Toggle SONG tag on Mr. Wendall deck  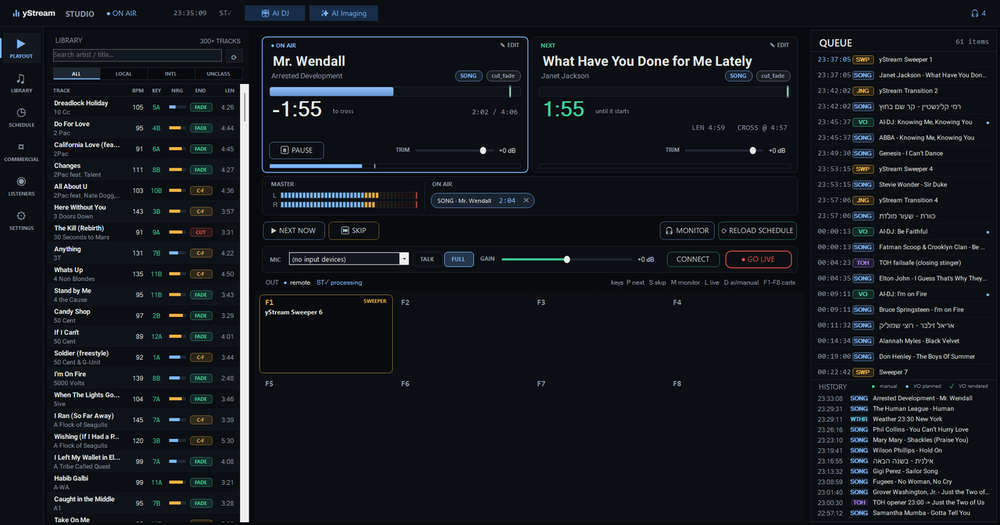(x=468, y=76)
